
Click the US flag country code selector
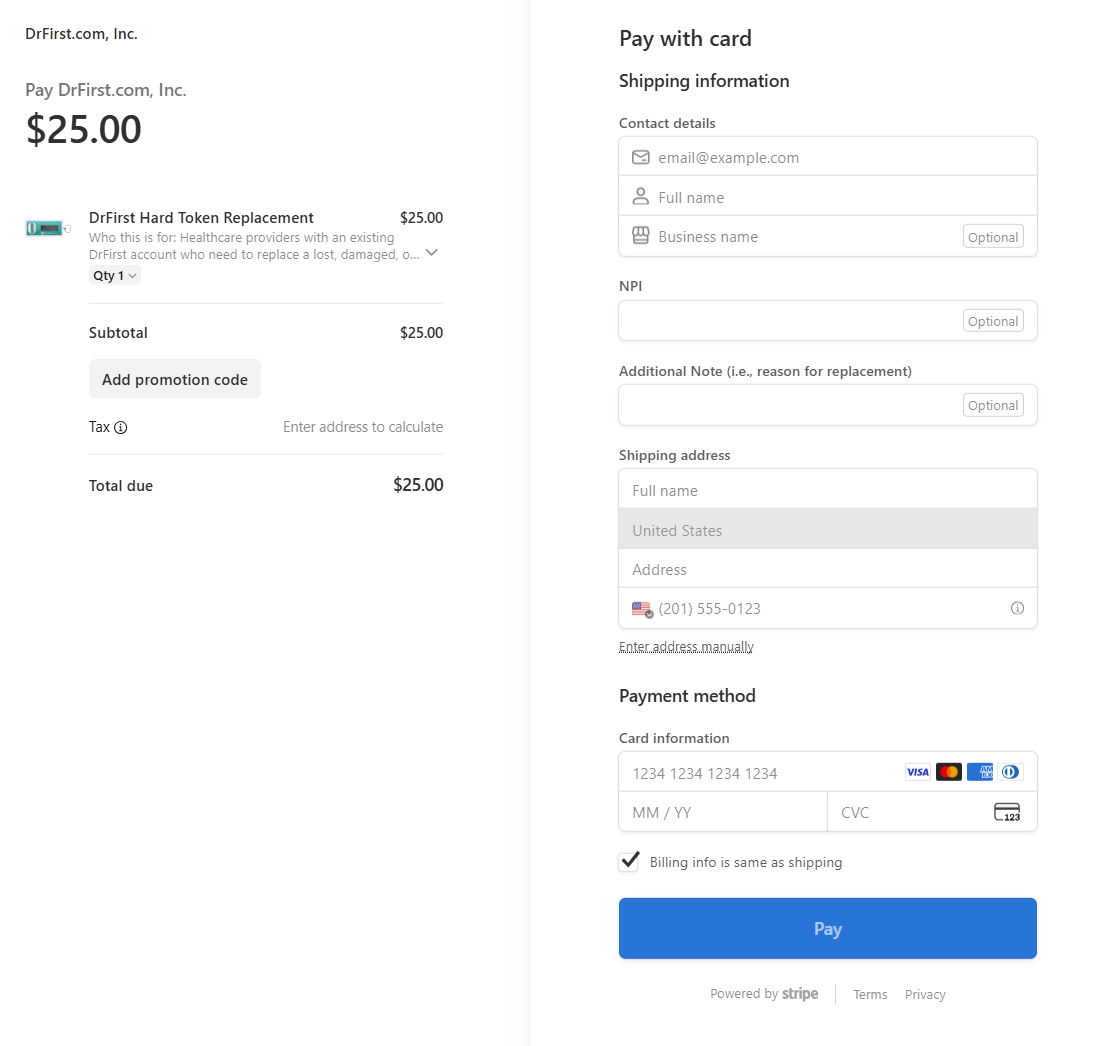642,609
